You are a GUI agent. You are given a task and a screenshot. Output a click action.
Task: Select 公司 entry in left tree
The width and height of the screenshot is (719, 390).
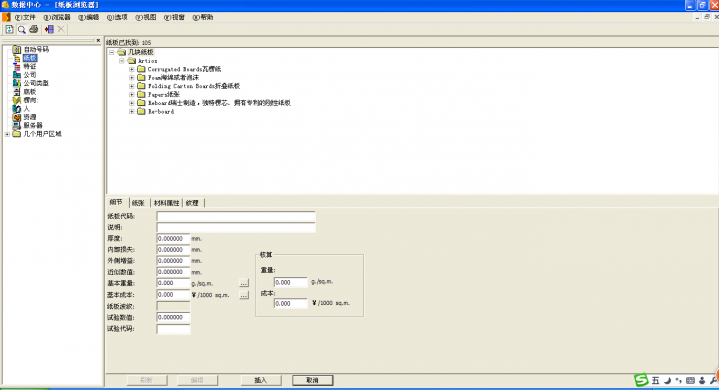(30, 75)
